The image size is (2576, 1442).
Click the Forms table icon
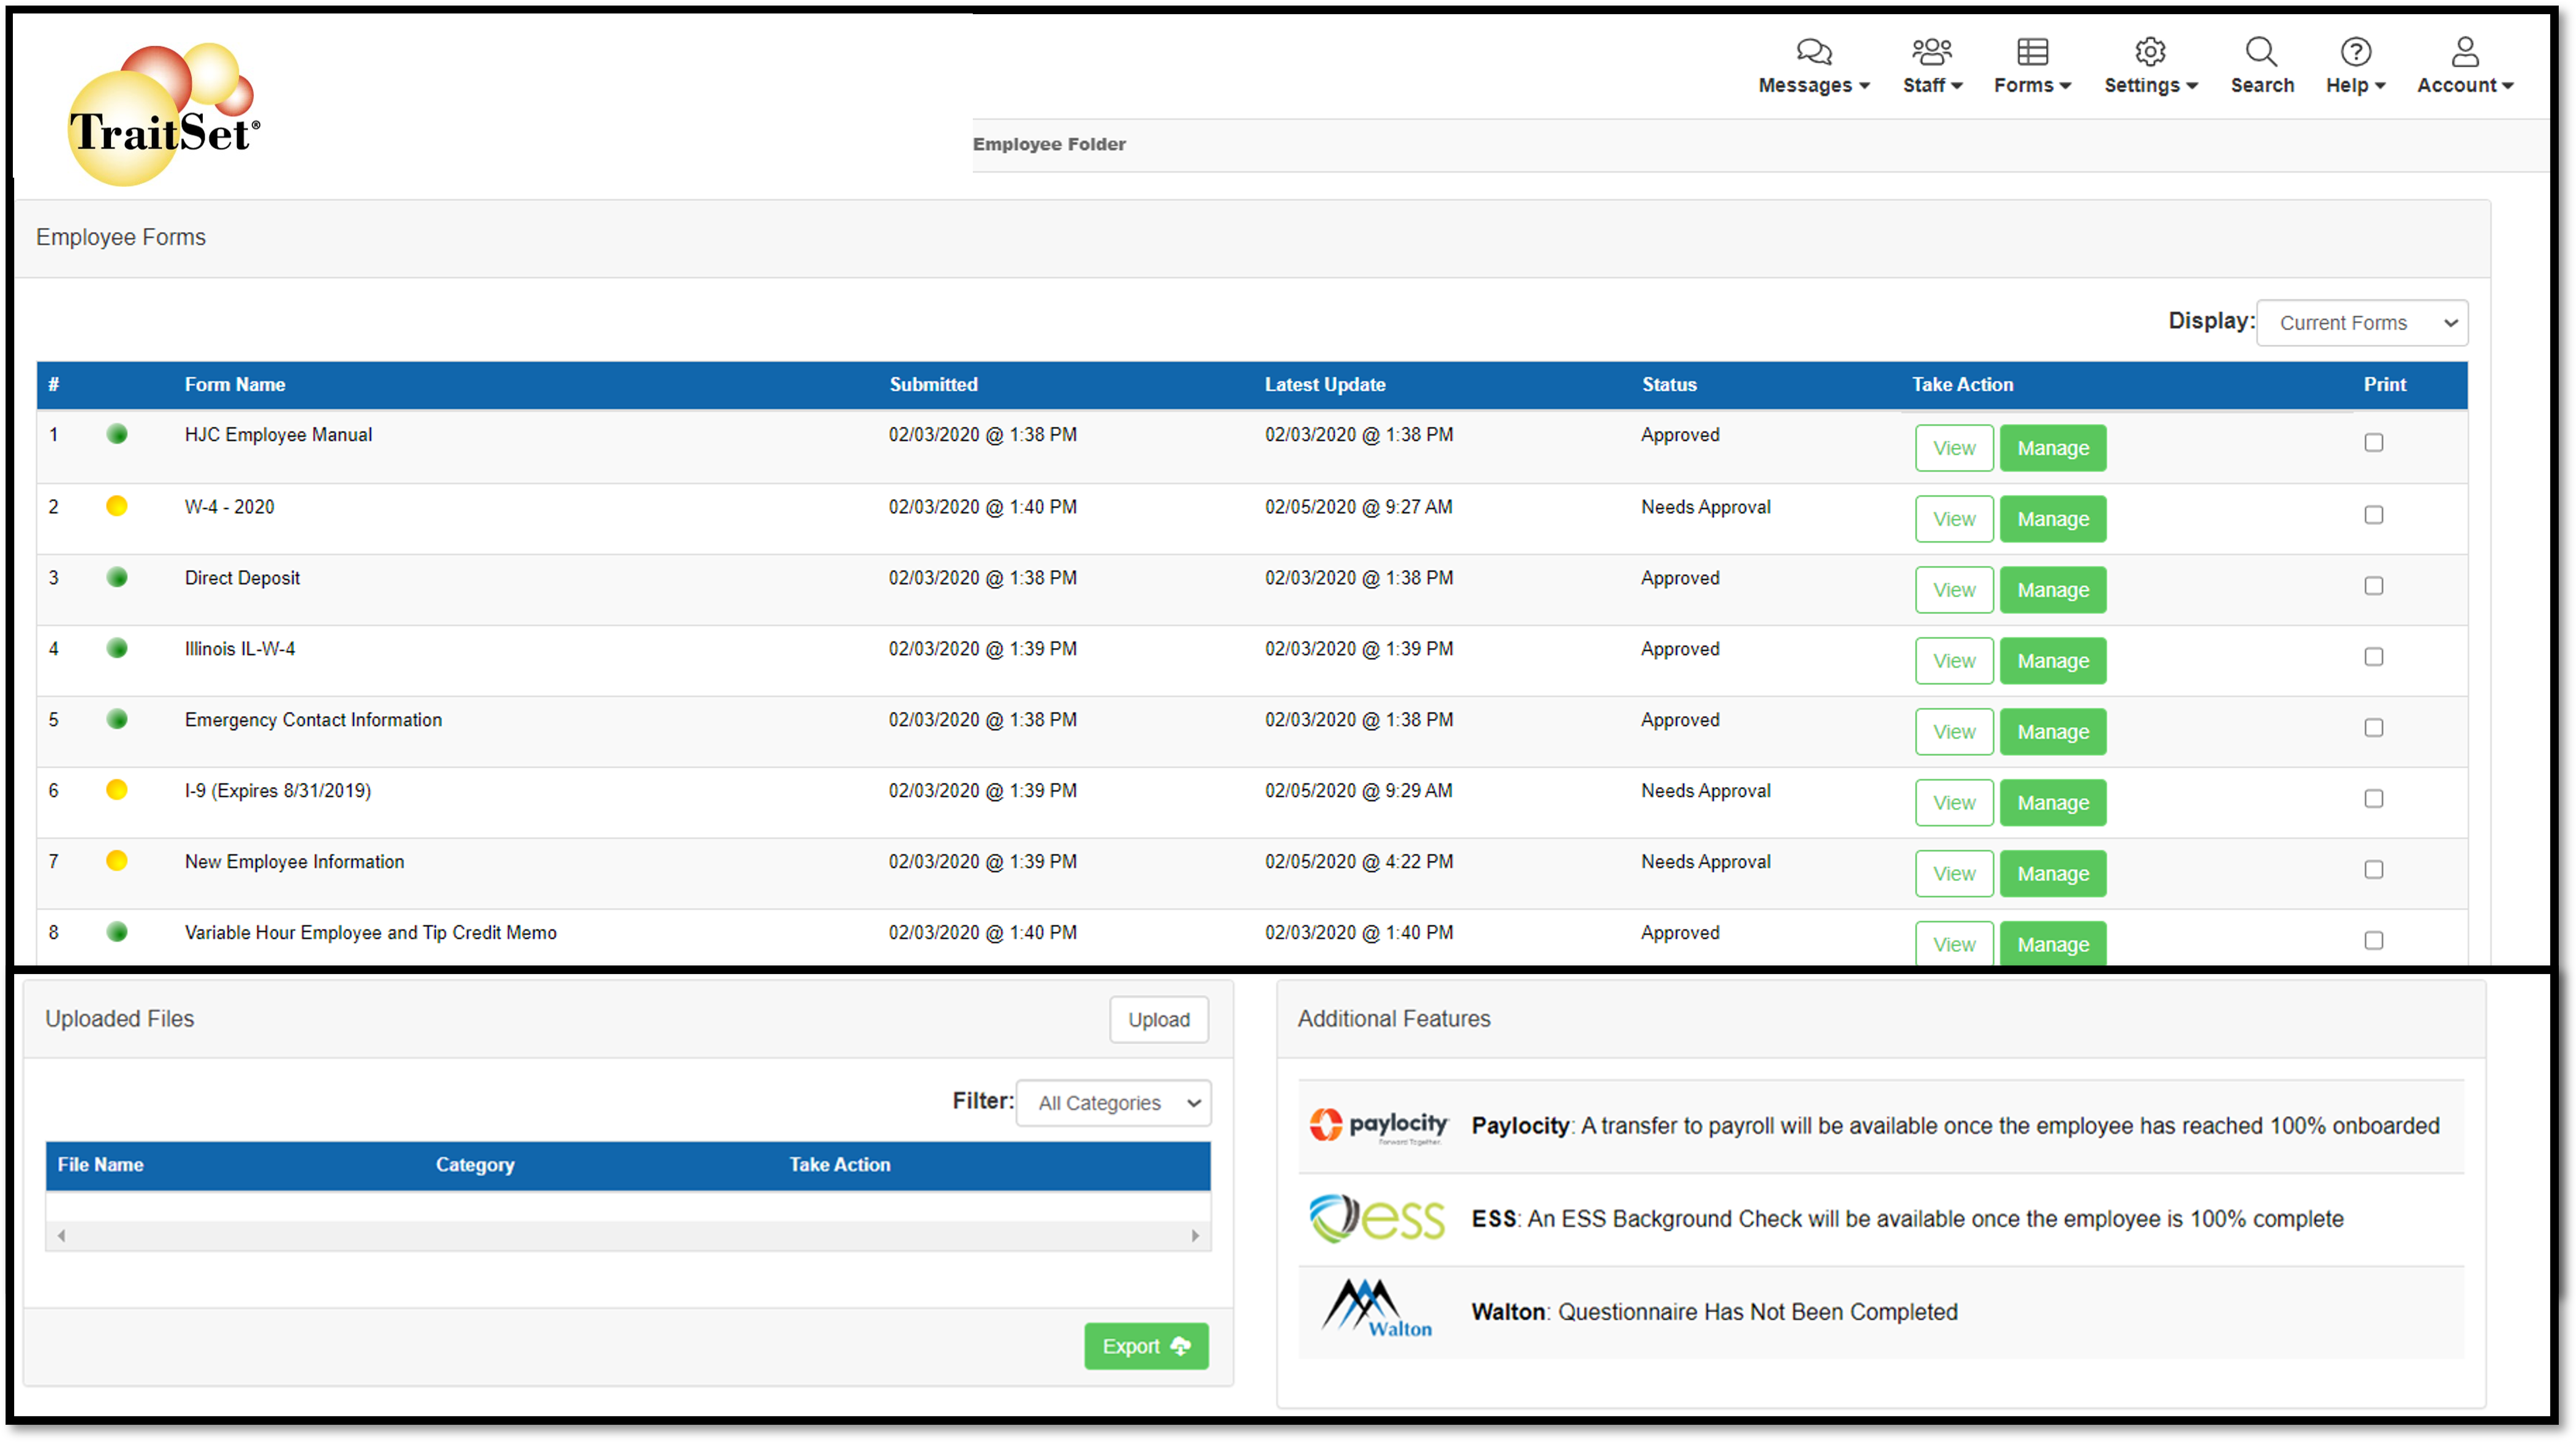coord(2032,51)
